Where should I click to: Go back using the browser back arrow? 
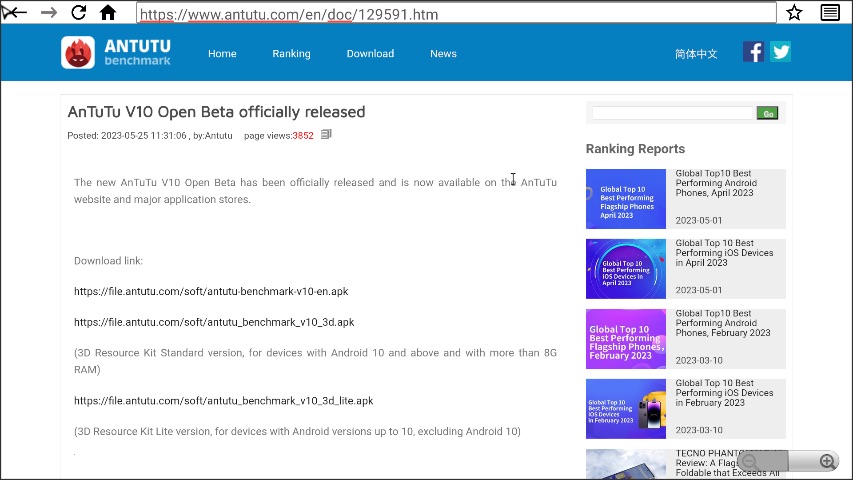(x=14, y=12)
